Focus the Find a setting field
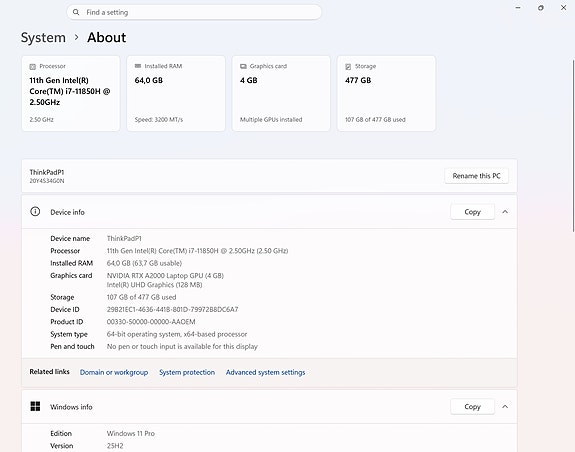 click(x=194, y=12)
